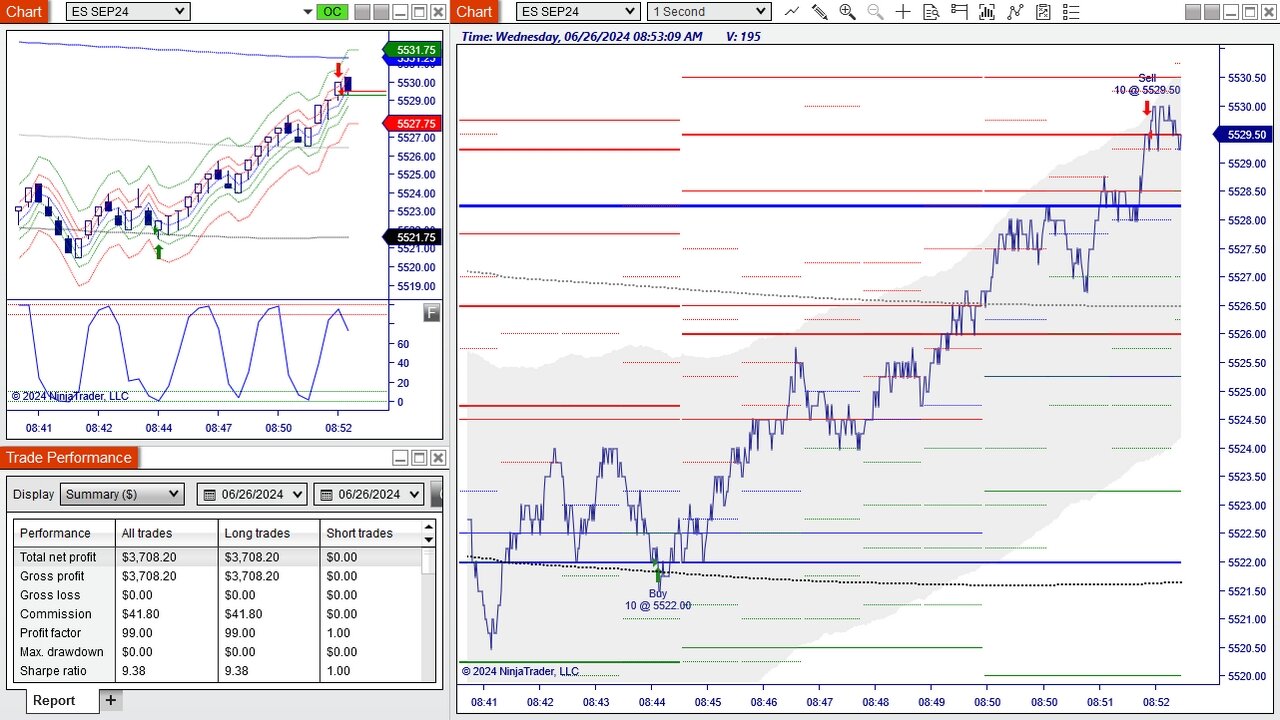Select the Max. drawdown row label
The height and width of the screenshot is (720, 1280).
[62, 652]
